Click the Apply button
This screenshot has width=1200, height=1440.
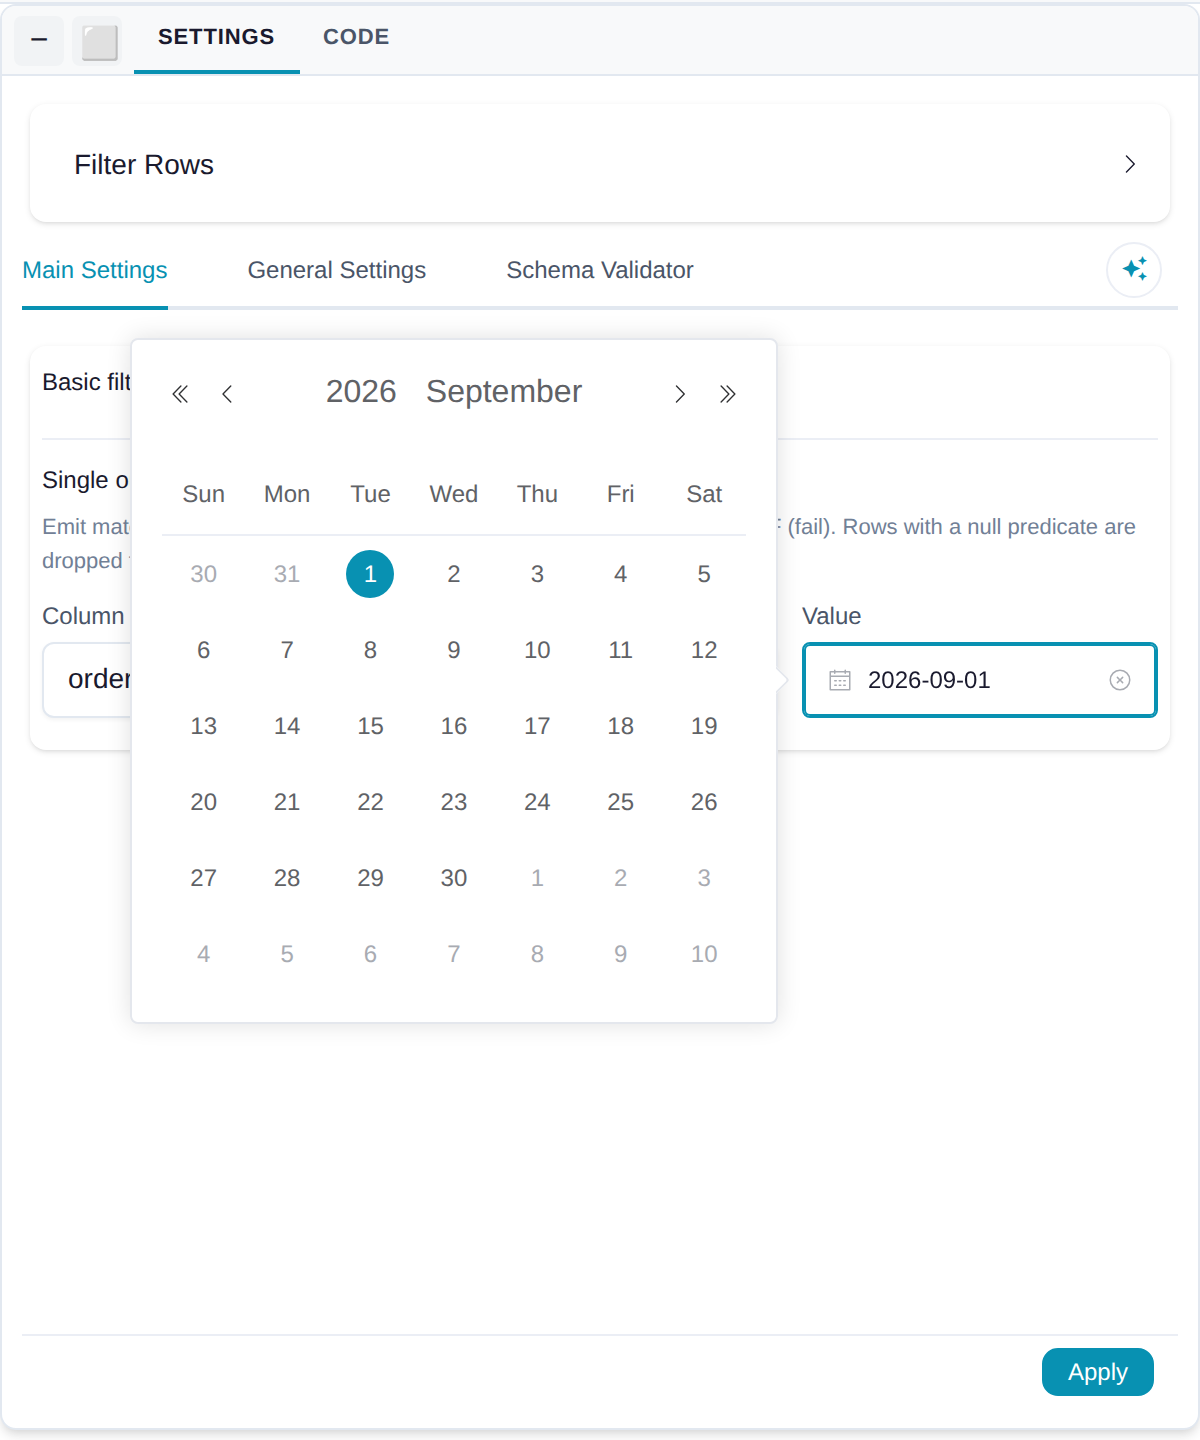click(1098, 1372)
